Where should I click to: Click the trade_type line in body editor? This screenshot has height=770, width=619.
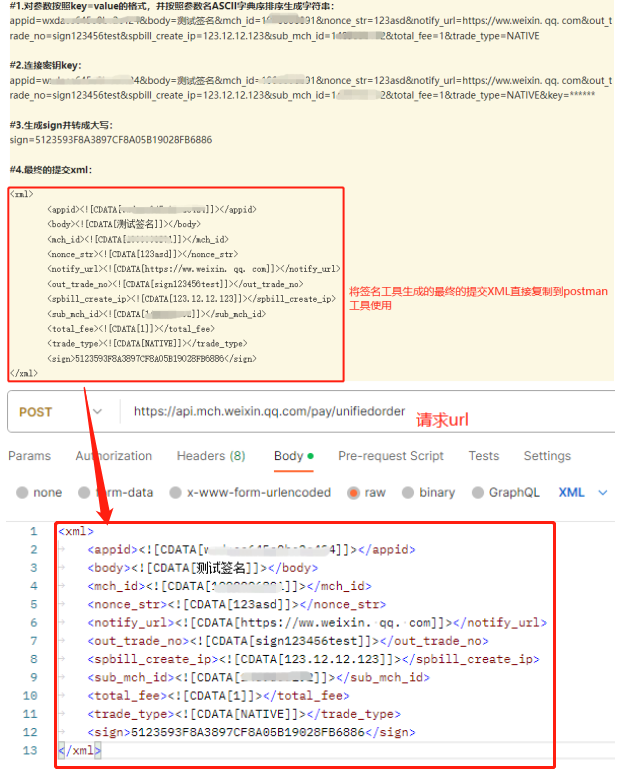(x=244, y=714)
